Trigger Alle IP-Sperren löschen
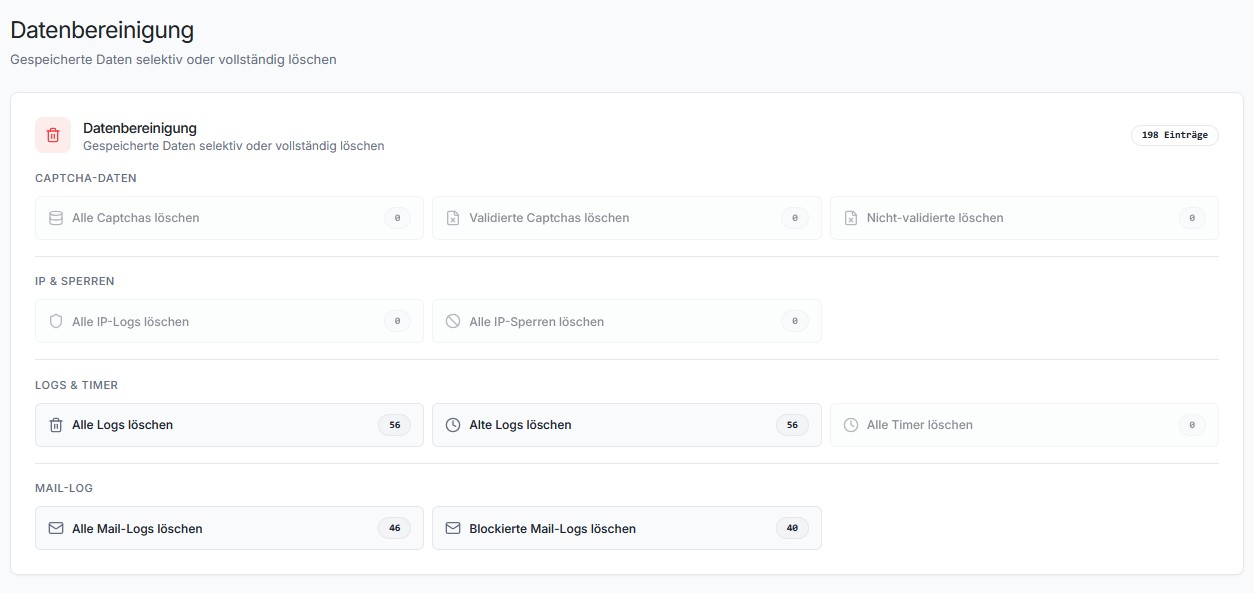 [x=626, y=321]
